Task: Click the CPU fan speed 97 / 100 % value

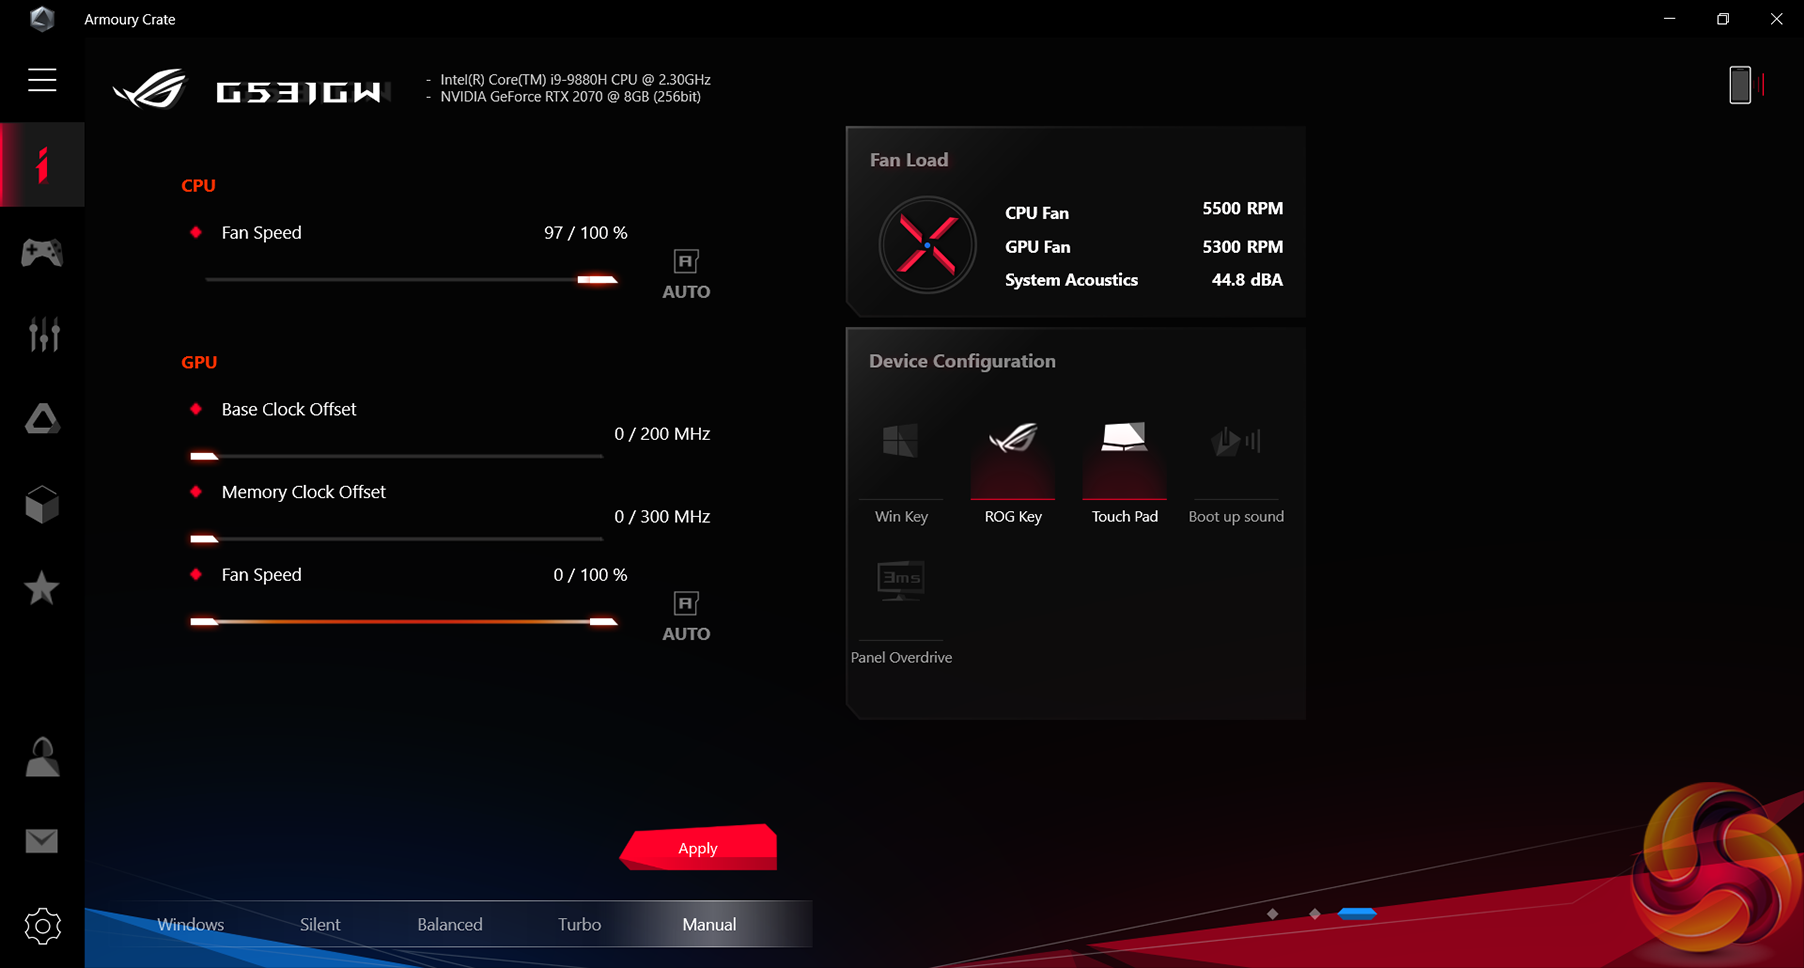Action: pyautogui.click(x=586, y=233)
